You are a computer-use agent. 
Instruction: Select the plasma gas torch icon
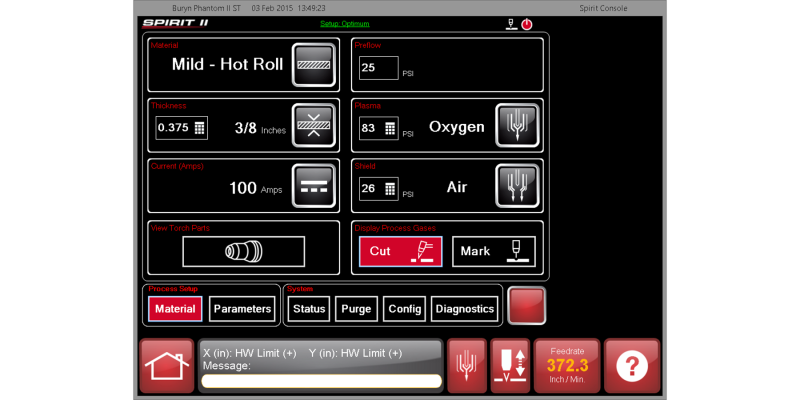pos(519,126)
